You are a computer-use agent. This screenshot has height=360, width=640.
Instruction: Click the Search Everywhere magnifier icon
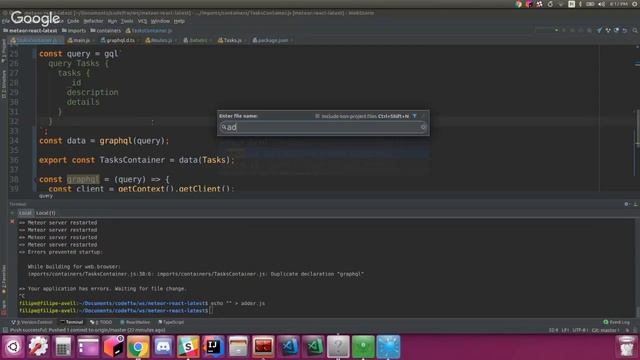[635, 30]
